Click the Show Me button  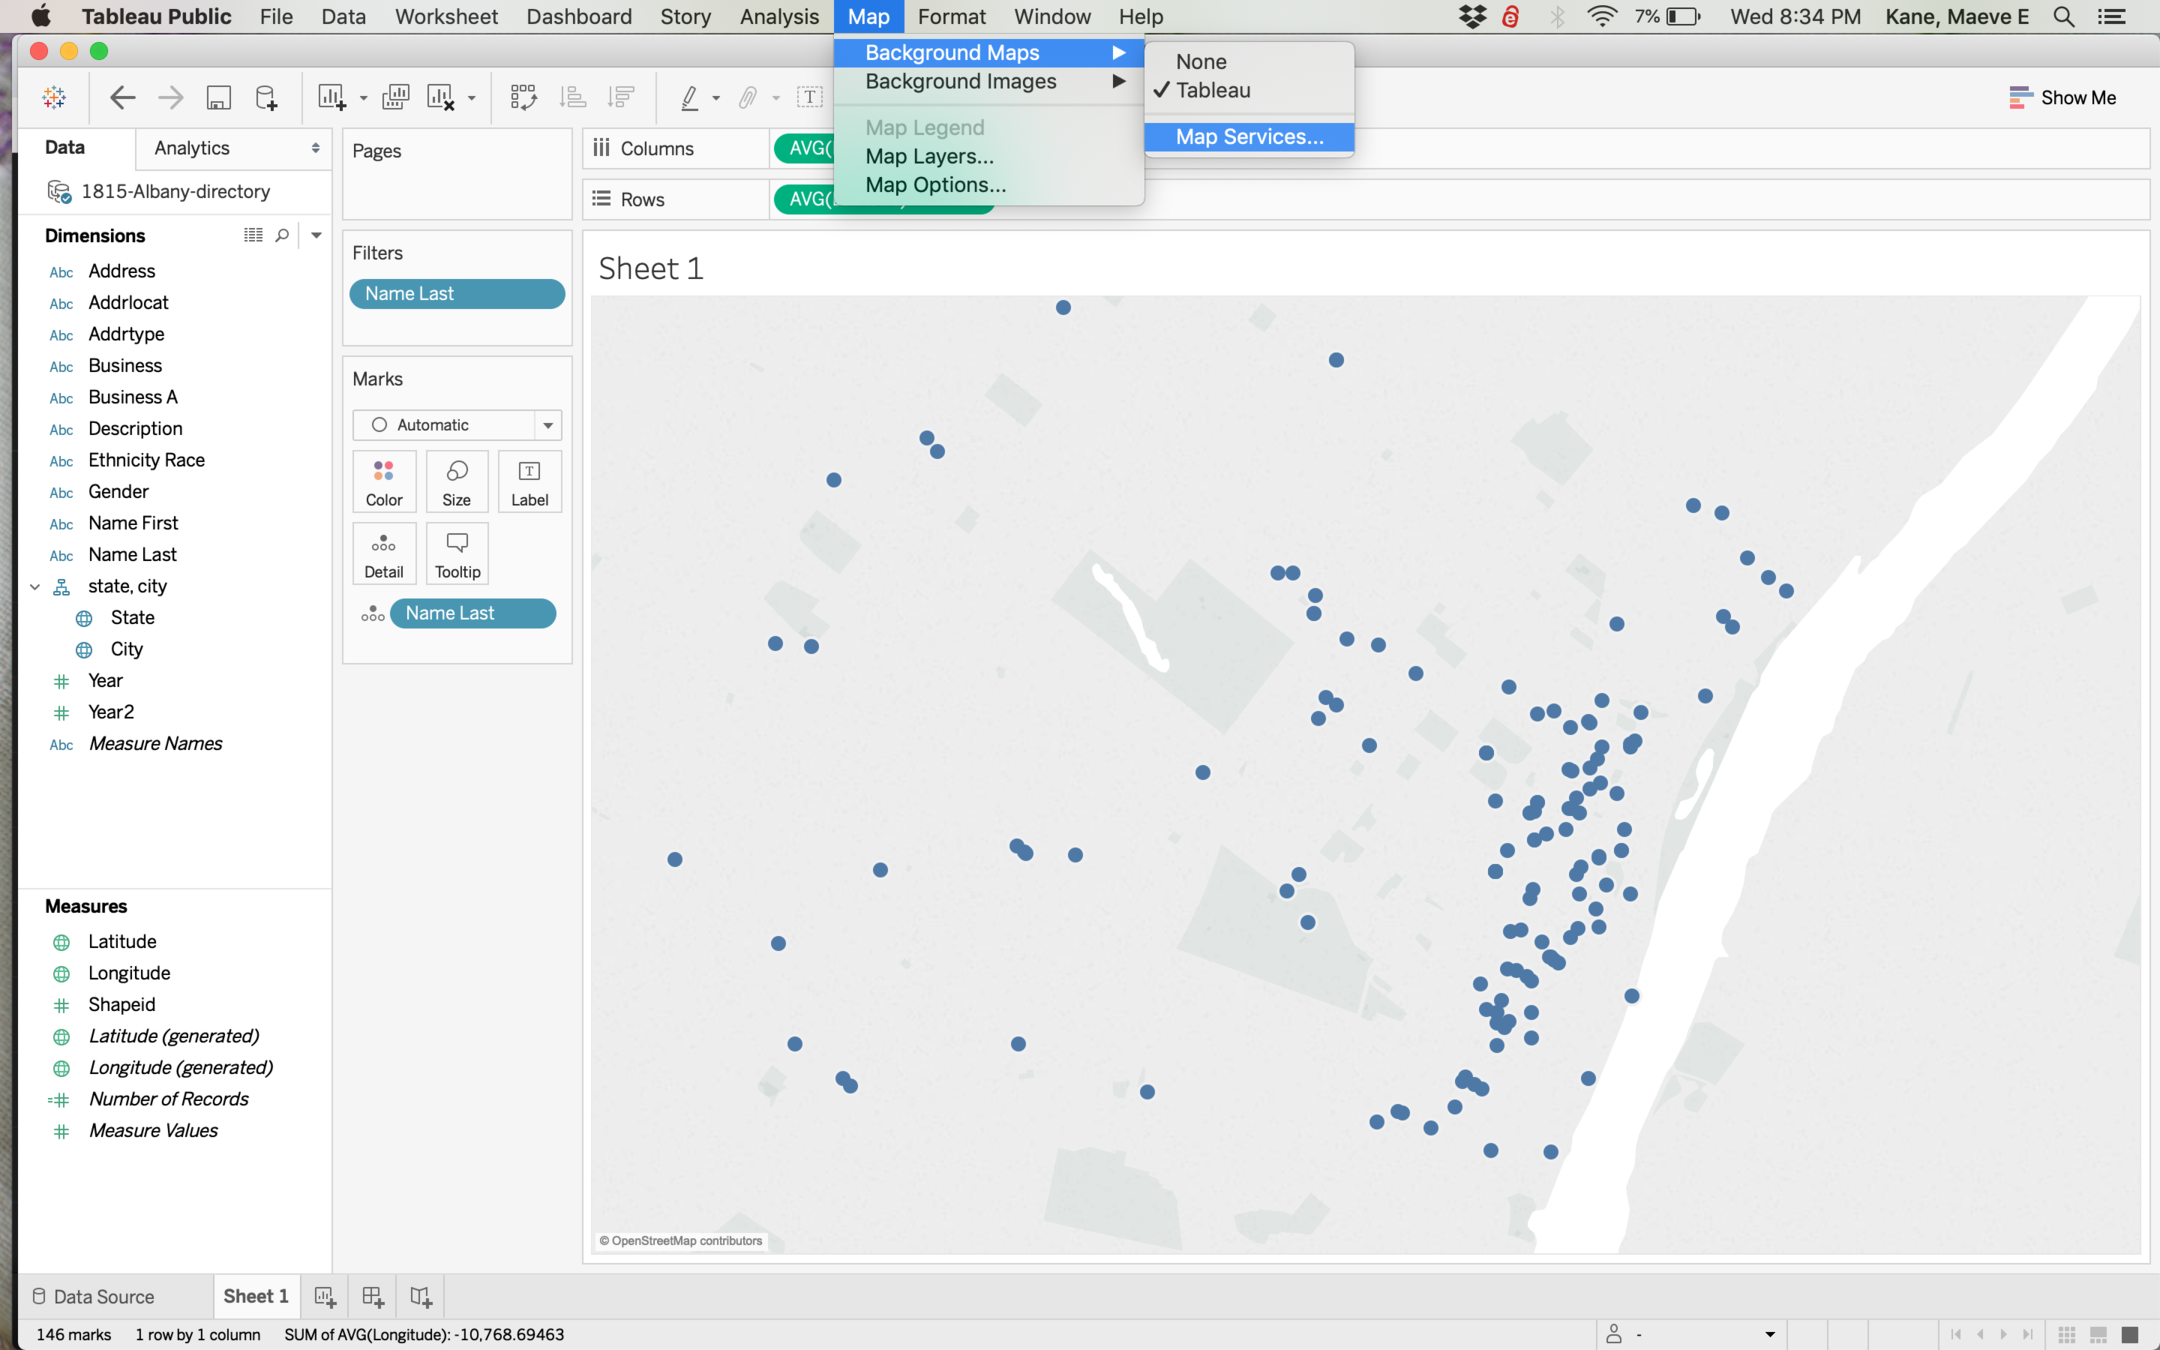point(2062,97)
